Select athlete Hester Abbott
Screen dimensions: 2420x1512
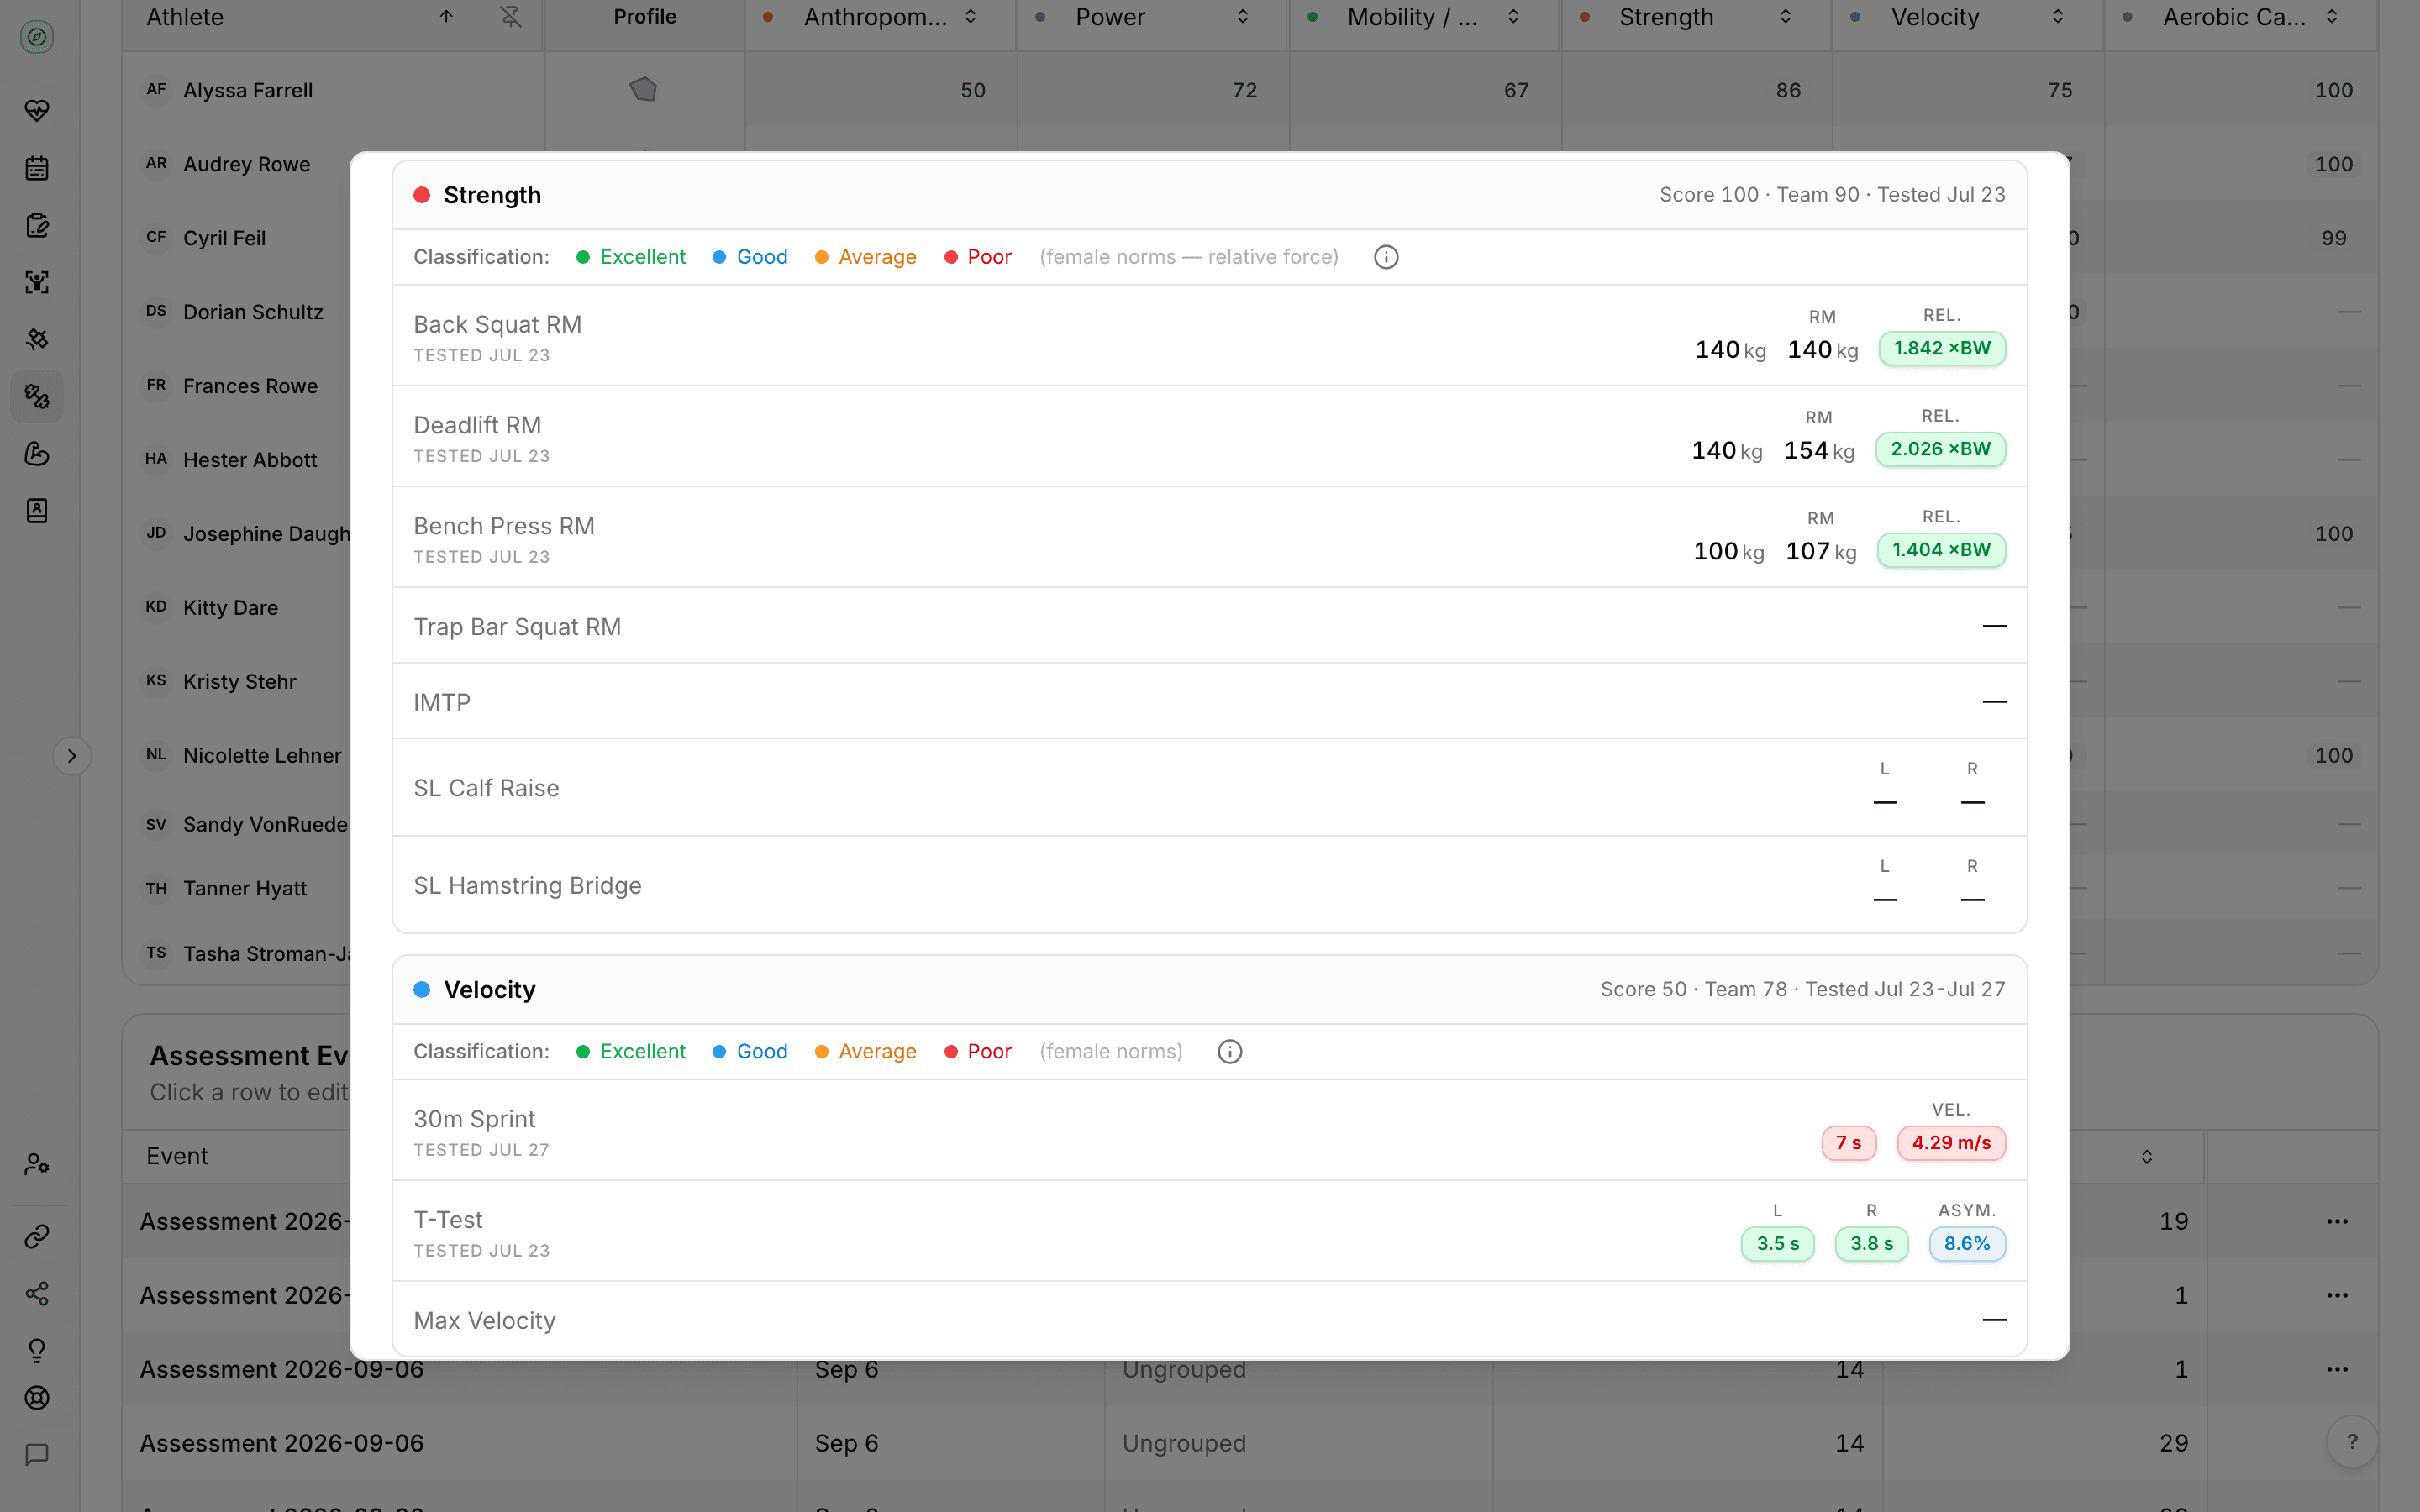[249, 460]
